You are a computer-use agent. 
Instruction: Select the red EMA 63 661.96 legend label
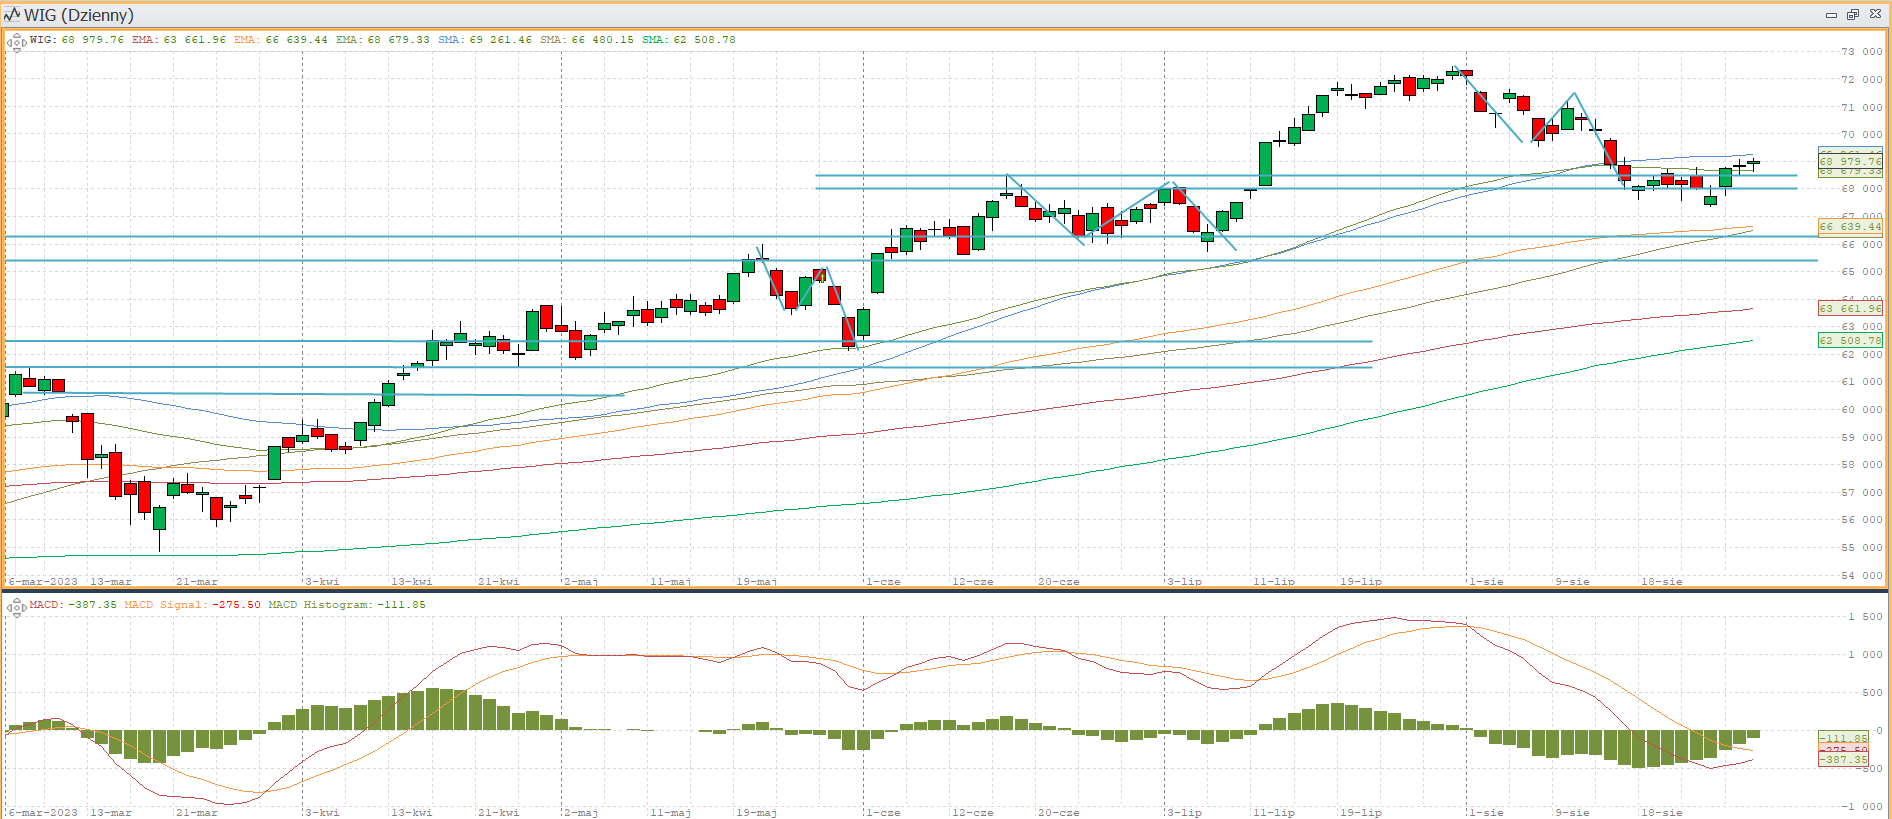point(178,40)
